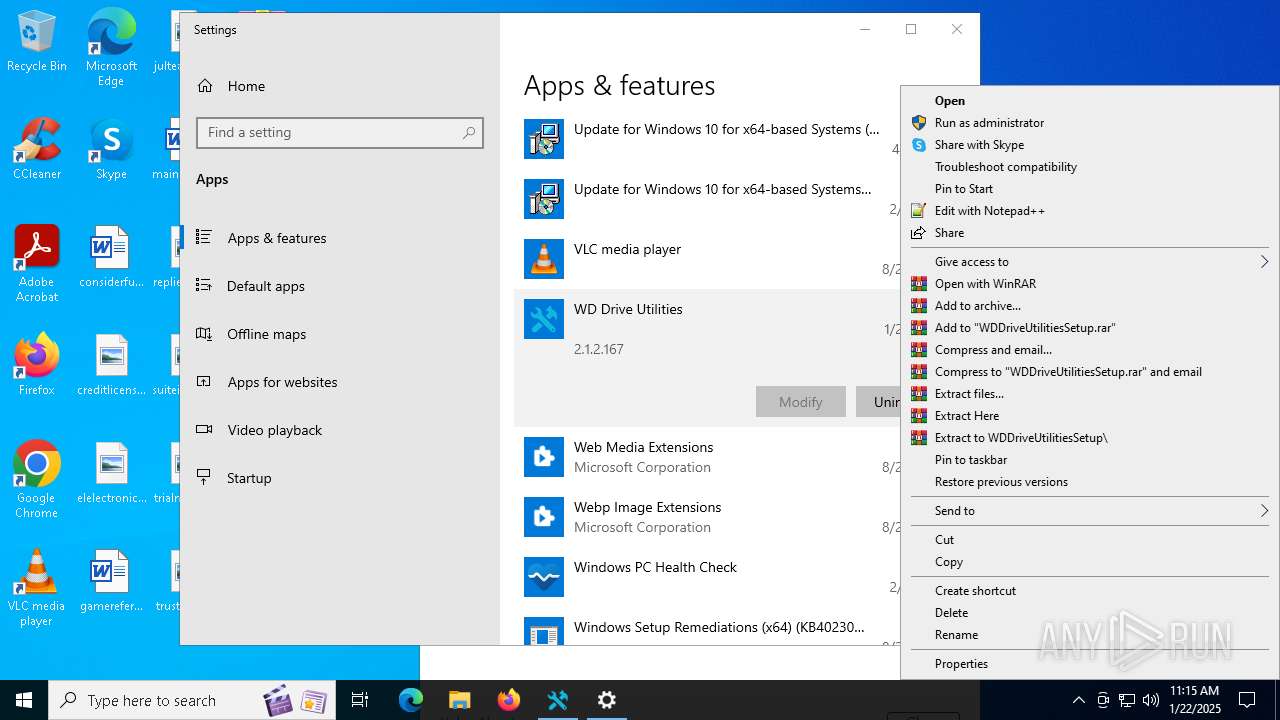Select Run as administrator
The height and width of the screenshot is (720, 1280).
coord(1090,123)
